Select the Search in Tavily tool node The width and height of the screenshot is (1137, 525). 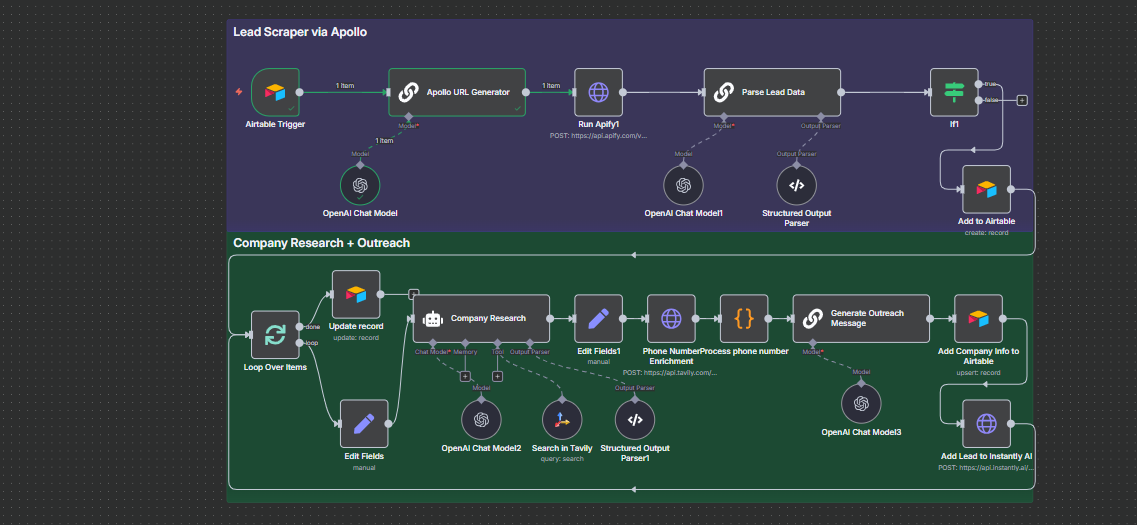tap(563, 419)
